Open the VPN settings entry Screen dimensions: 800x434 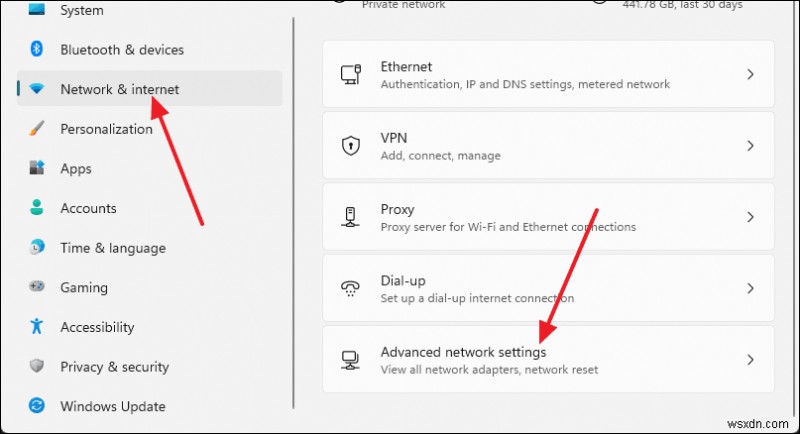point(548,145)
